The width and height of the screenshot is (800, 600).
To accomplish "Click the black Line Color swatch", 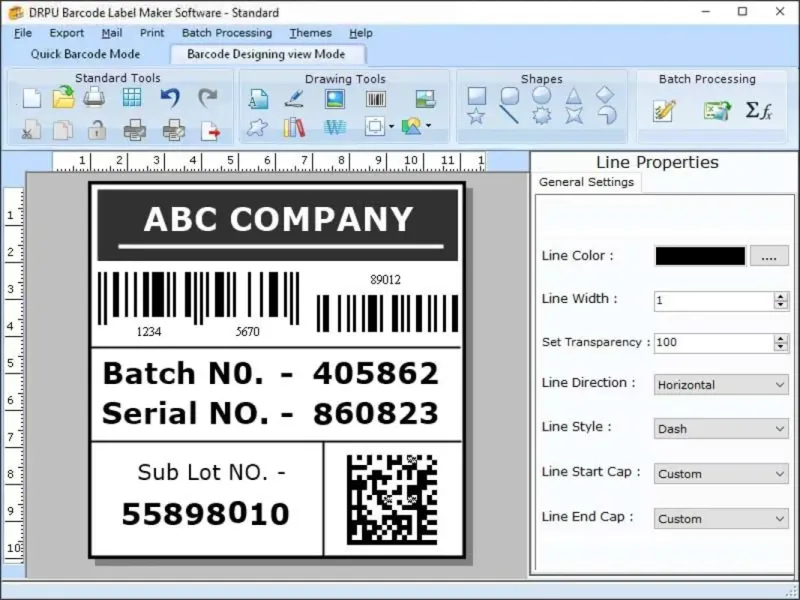I will [x=701, y=256].
